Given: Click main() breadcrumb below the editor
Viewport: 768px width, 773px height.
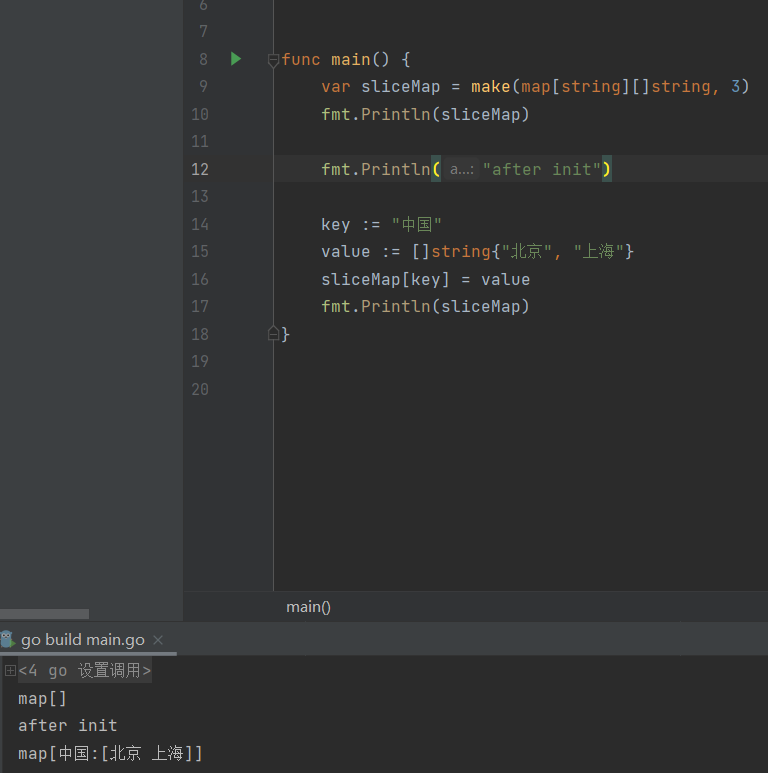Looking at the screenshot, I should tap(309, 607).
